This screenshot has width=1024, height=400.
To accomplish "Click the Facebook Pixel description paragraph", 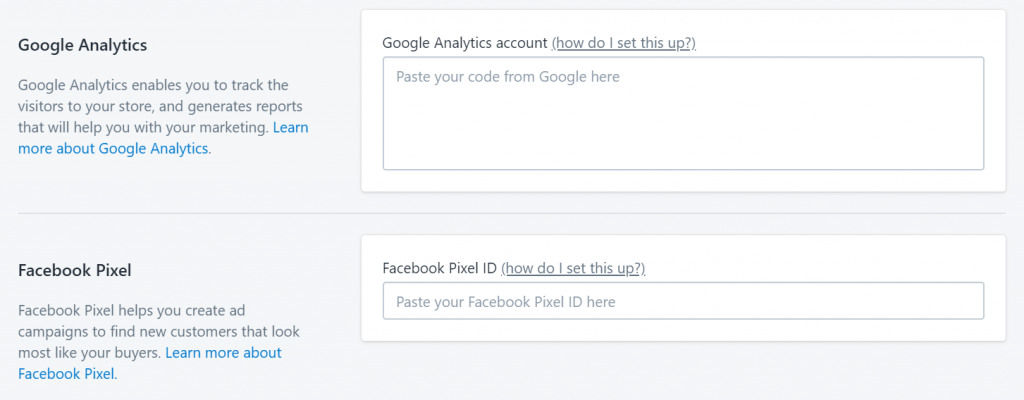I will coord(159,342).
